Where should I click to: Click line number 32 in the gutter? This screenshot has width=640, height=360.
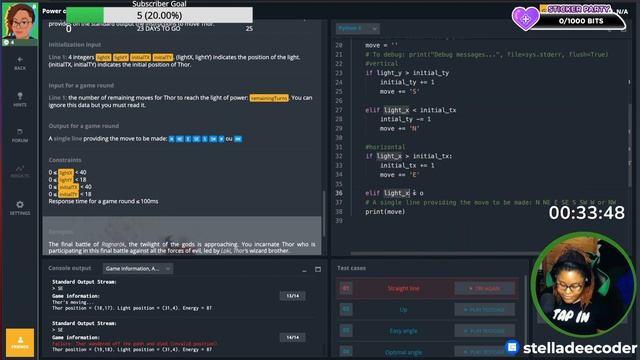339,156
